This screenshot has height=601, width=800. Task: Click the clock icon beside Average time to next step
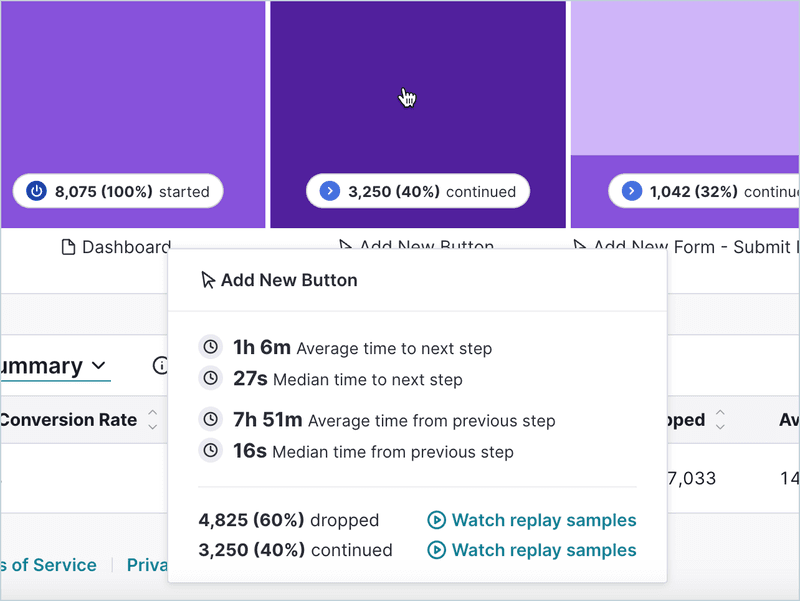[x=210, y=348]
